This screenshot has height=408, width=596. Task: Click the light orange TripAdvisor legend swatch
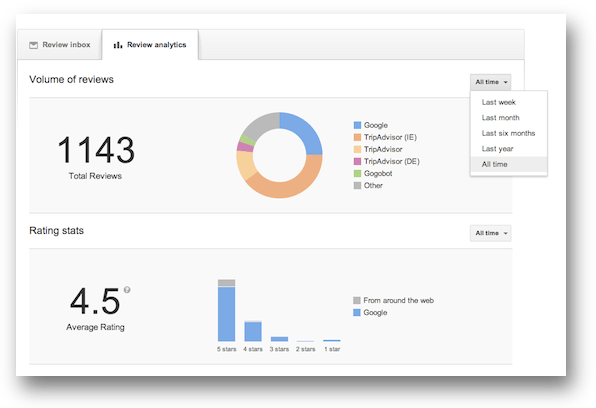tap(357, 149)
